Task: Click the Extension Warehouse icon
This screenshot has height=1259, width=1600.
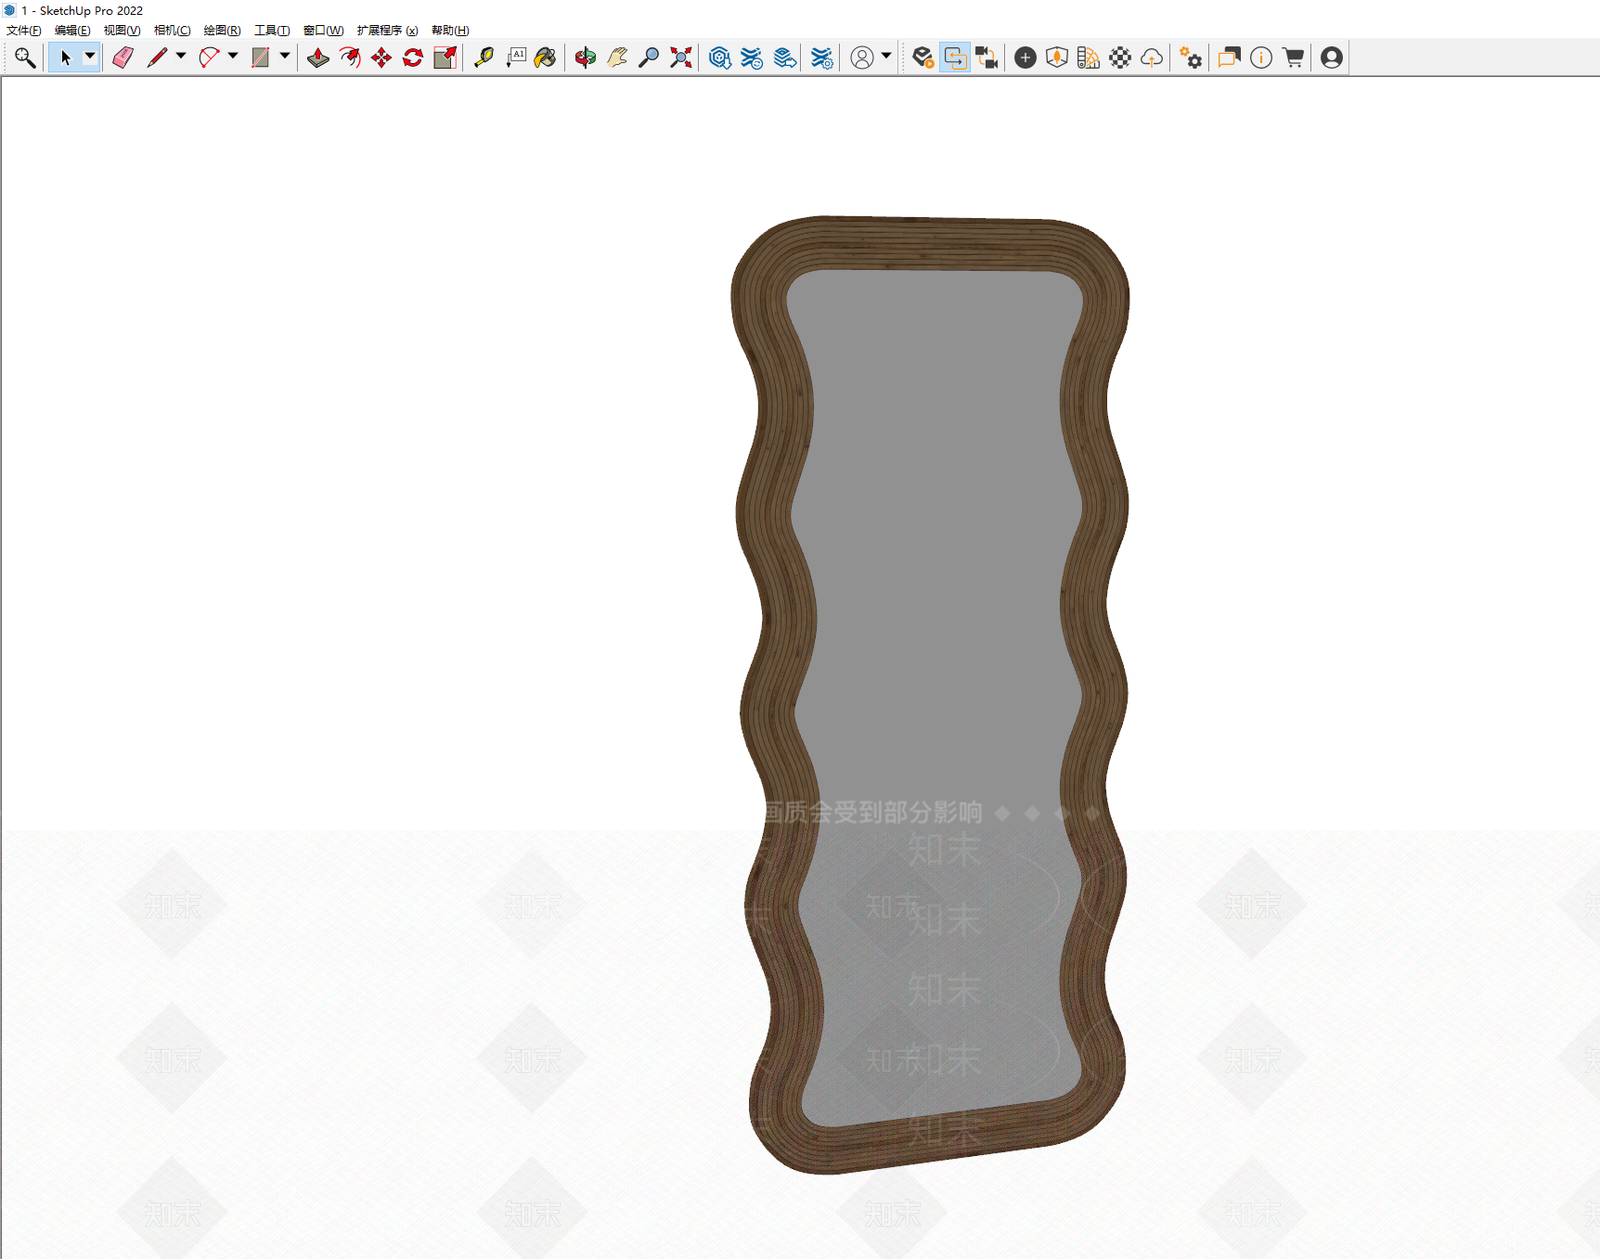Action: pyautogui.click(x=752, y=58)
